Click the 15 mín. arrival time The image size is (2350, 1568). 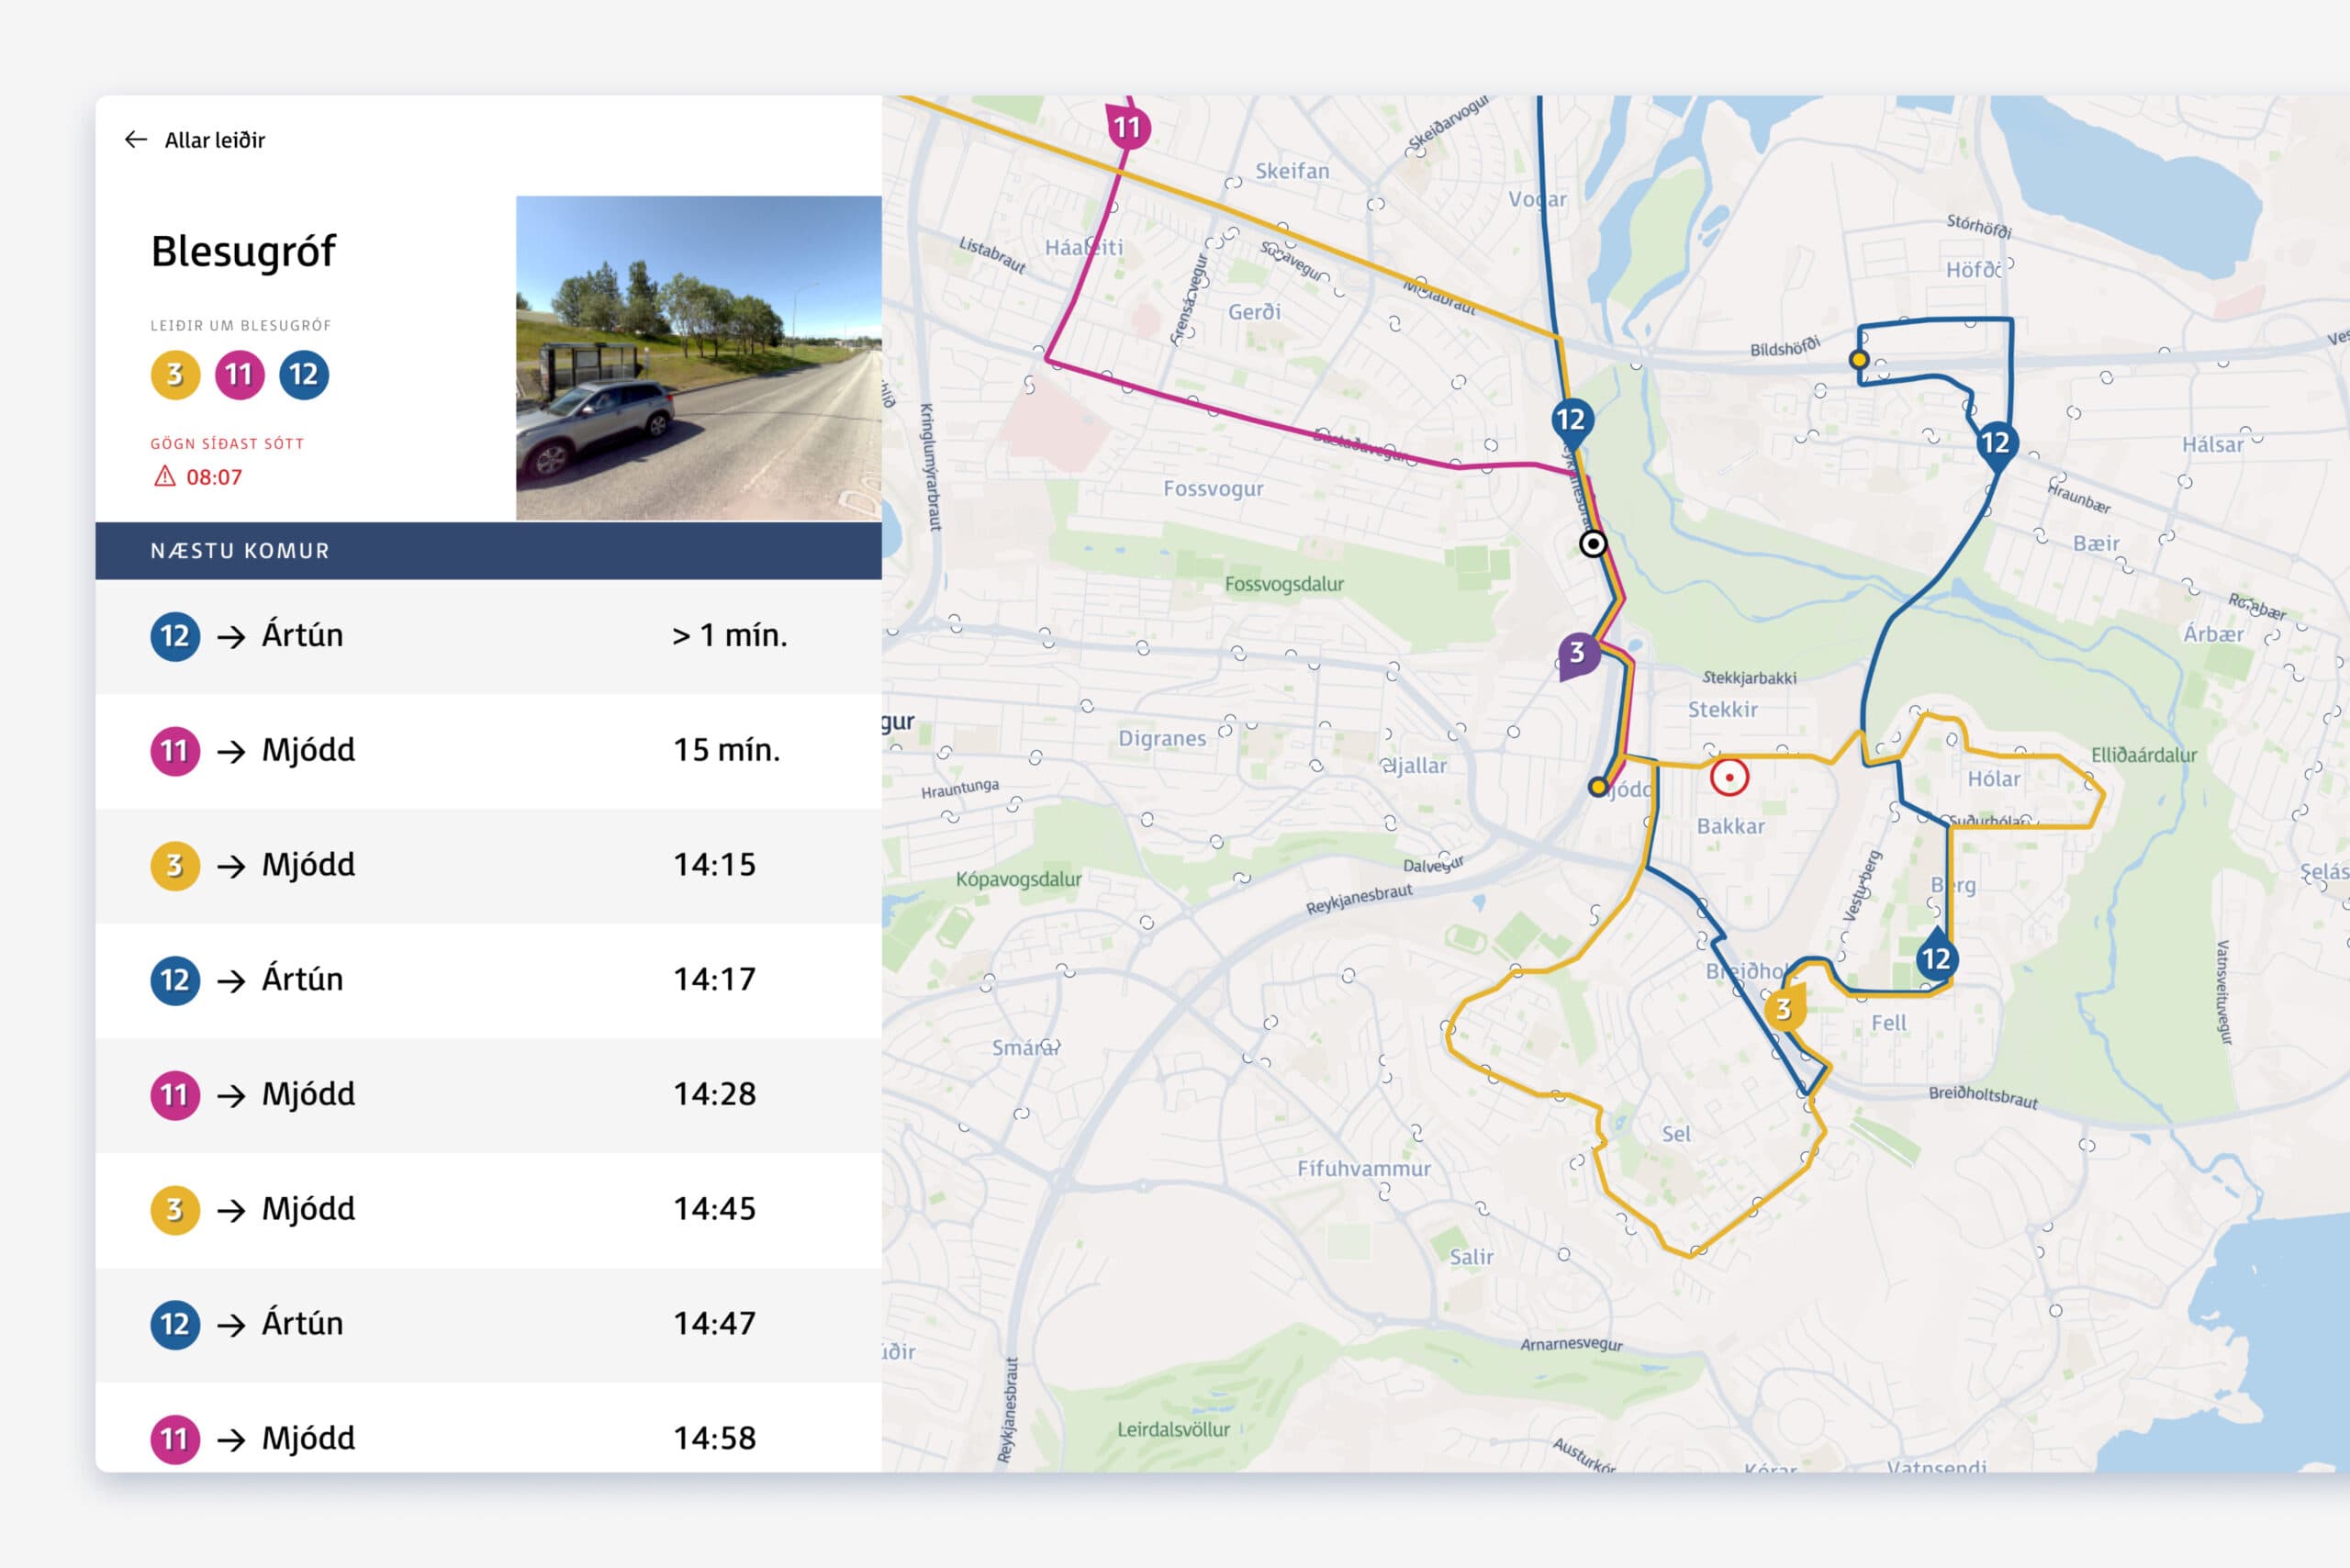coord(726,750)
